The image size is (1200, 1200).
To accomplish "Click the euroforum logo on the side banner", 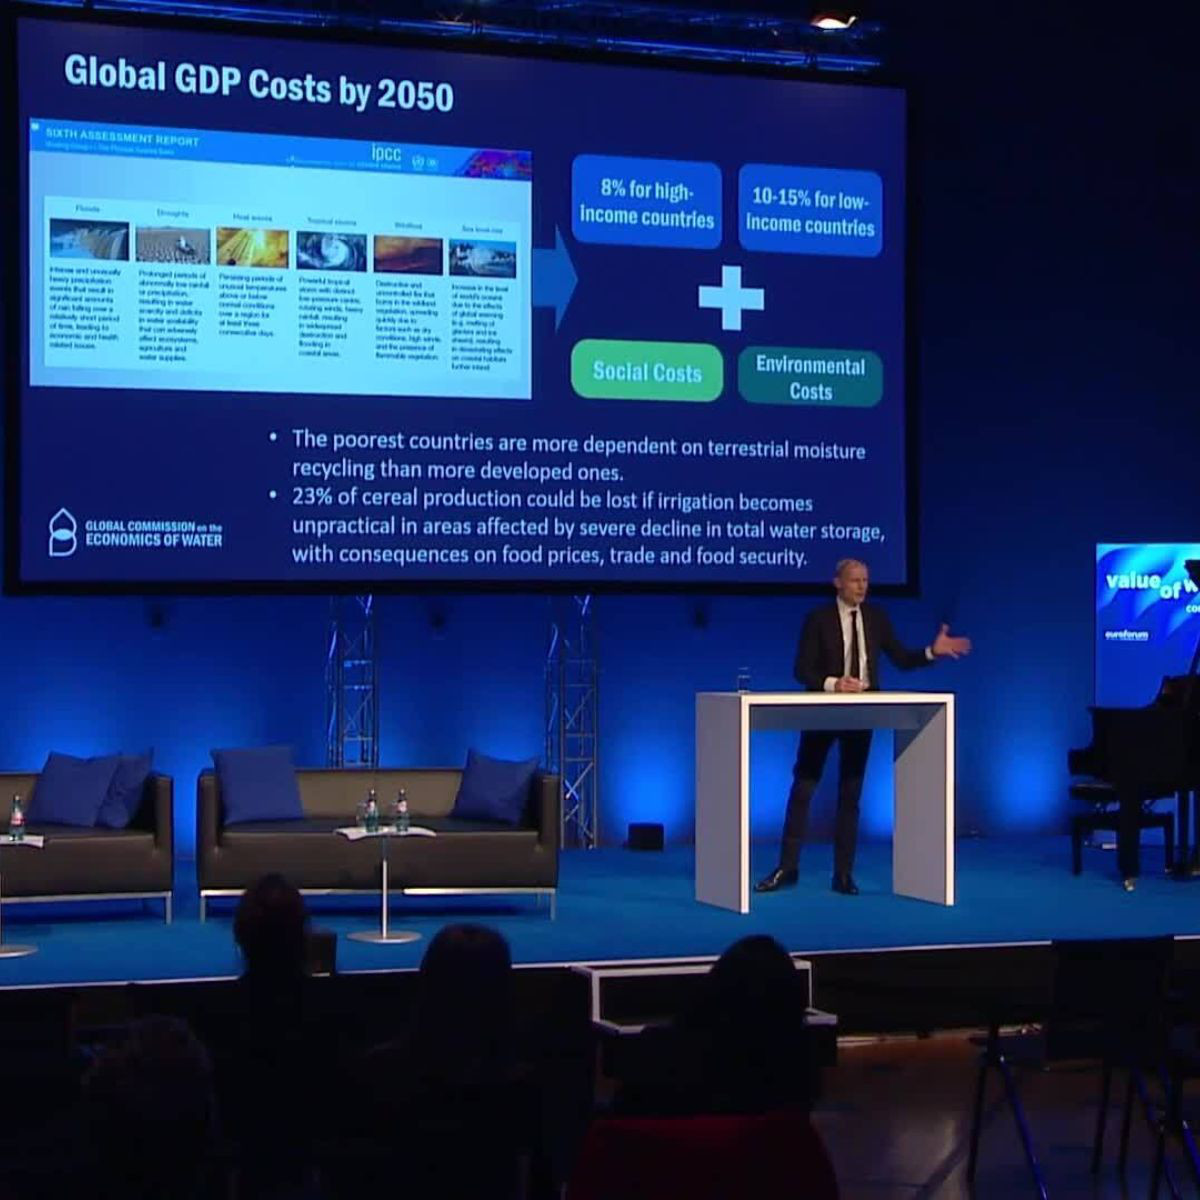I will (x=1127, y=634).
